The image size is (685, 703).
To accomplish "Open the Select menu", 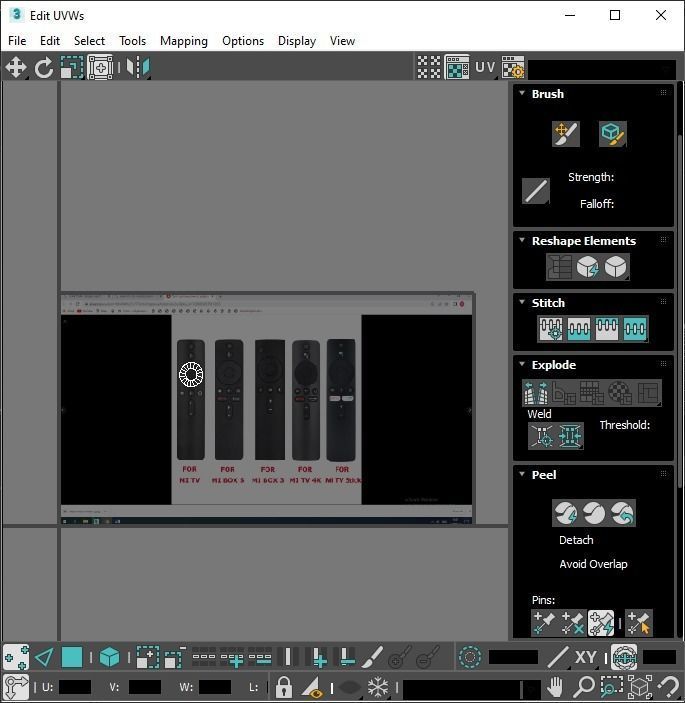I will [x=89, y=41].
